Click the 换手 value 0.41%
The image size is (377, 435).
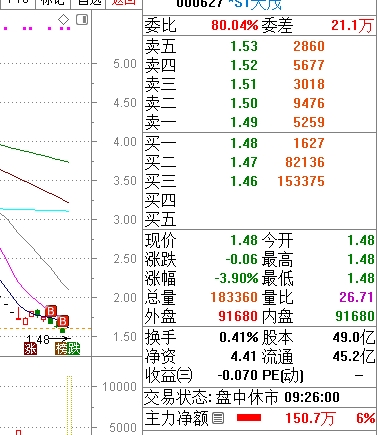239,338
